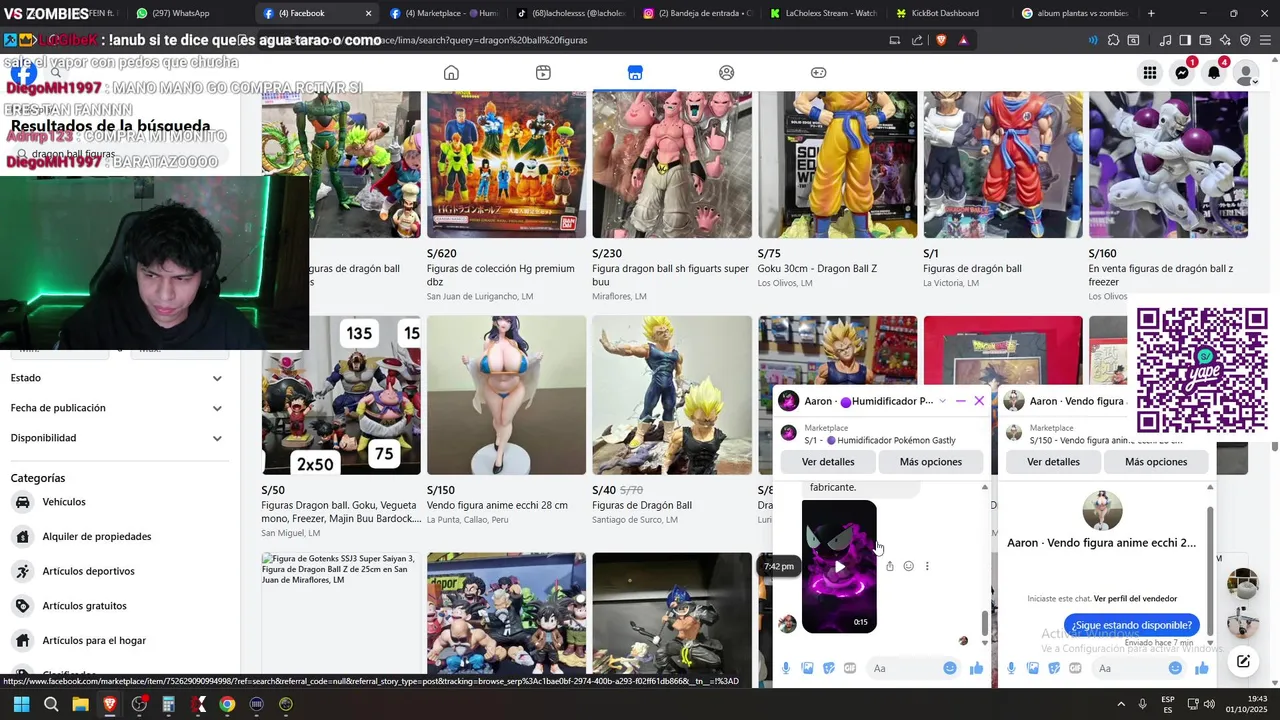Select the Vehículos category
Screen dimensions: 1280x720
coord(116,502)
